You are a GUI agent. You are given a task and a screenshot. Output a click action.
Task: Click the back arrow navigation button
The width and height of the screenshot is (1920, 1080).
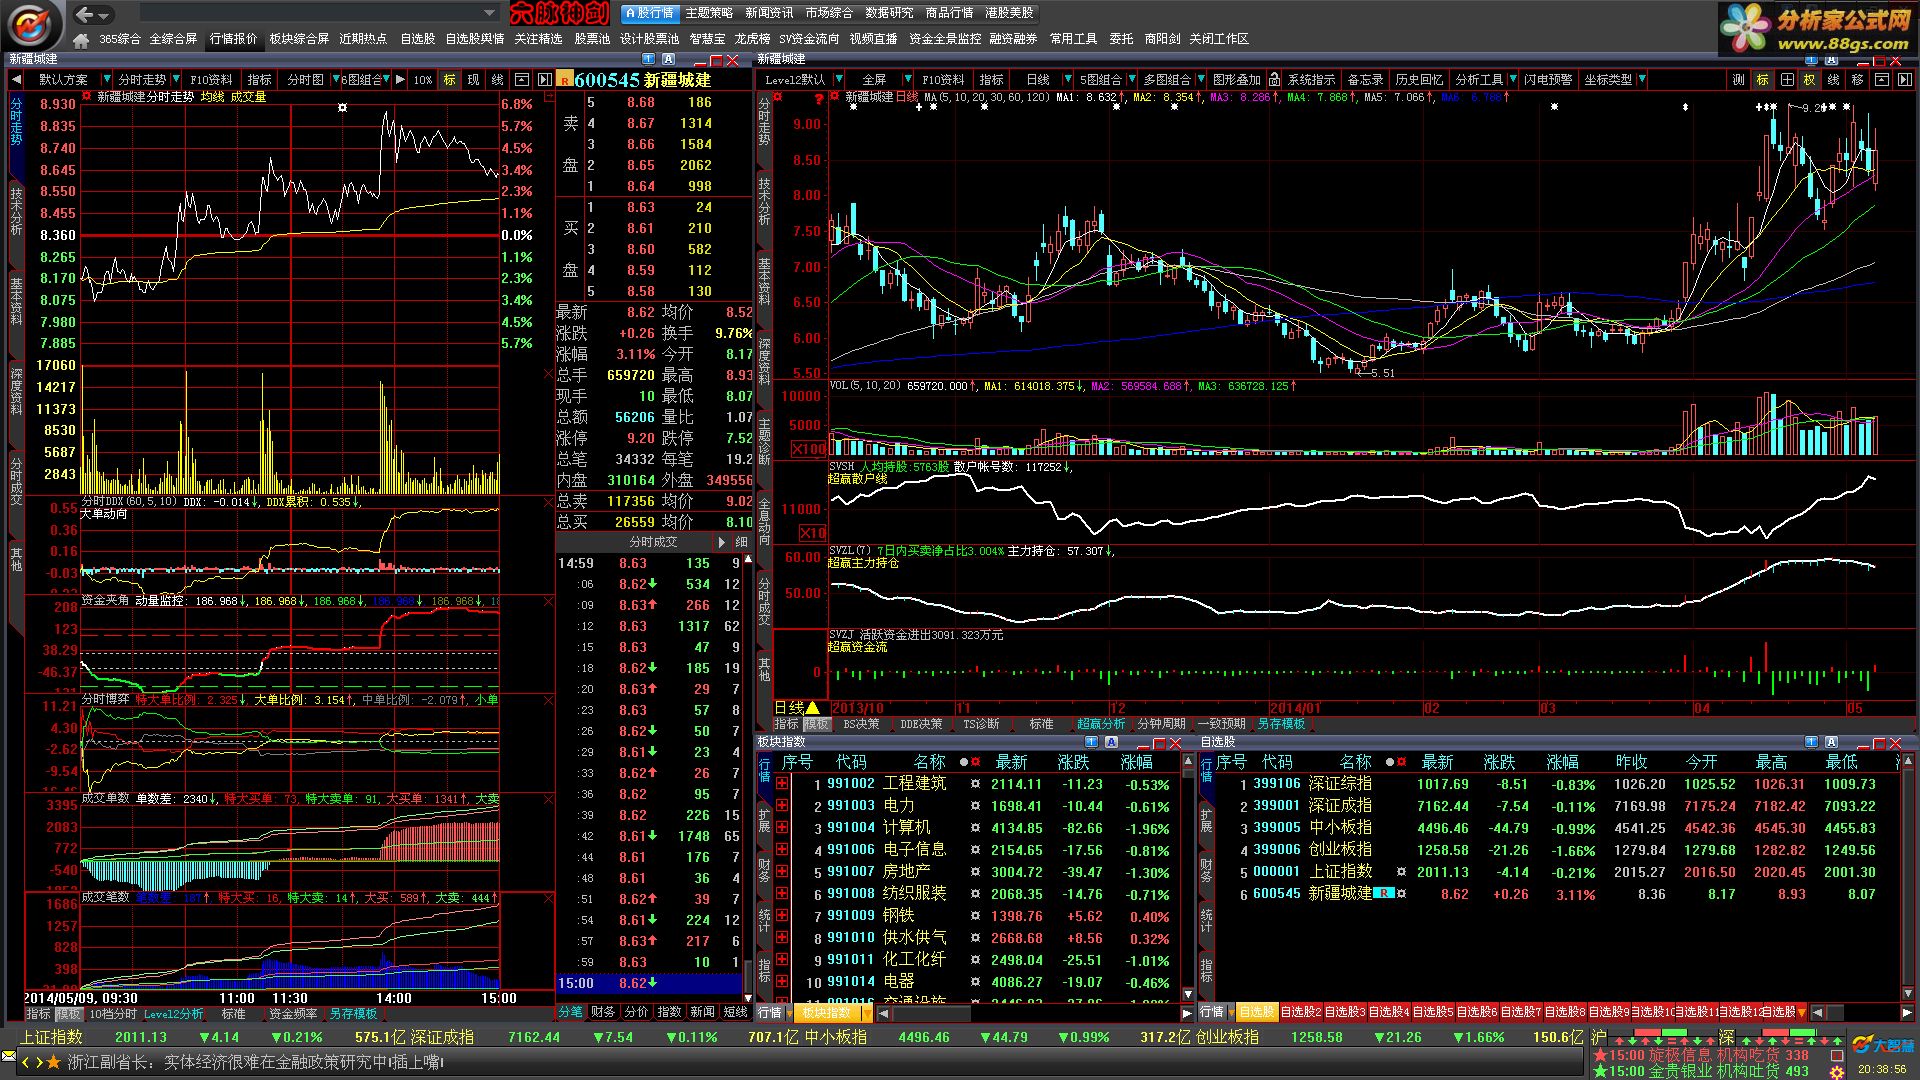coord(85,14)
